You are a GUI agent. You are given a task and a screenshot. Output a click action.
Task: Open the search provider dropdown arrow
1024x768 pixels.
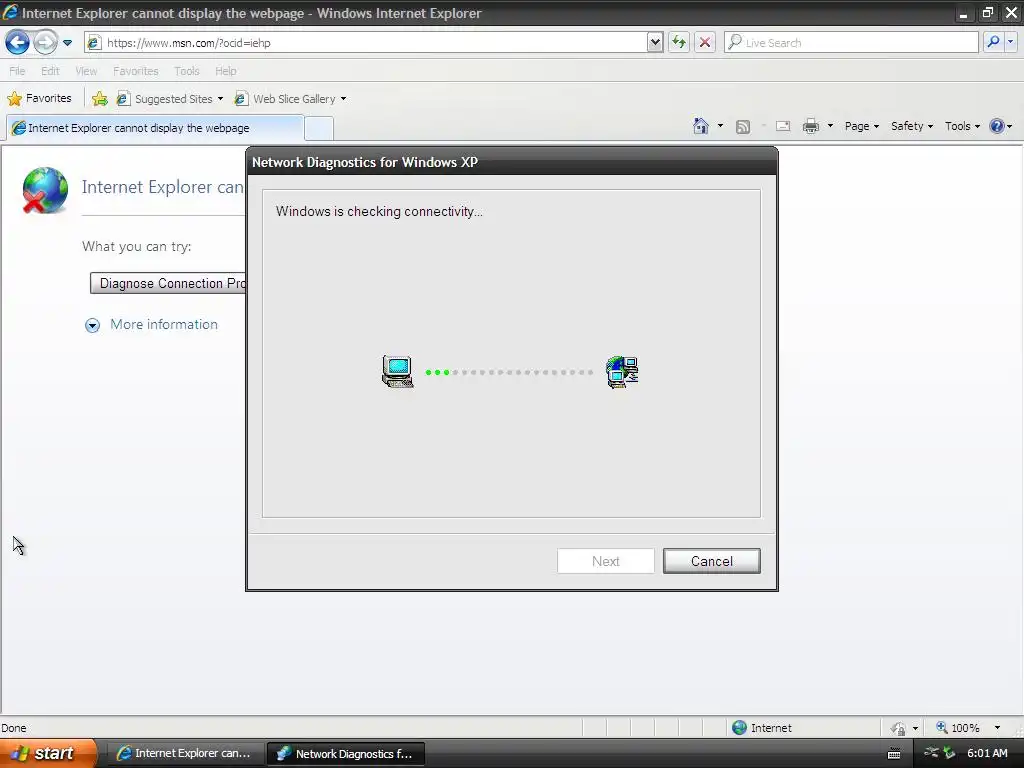click(x=1010, y=42)
